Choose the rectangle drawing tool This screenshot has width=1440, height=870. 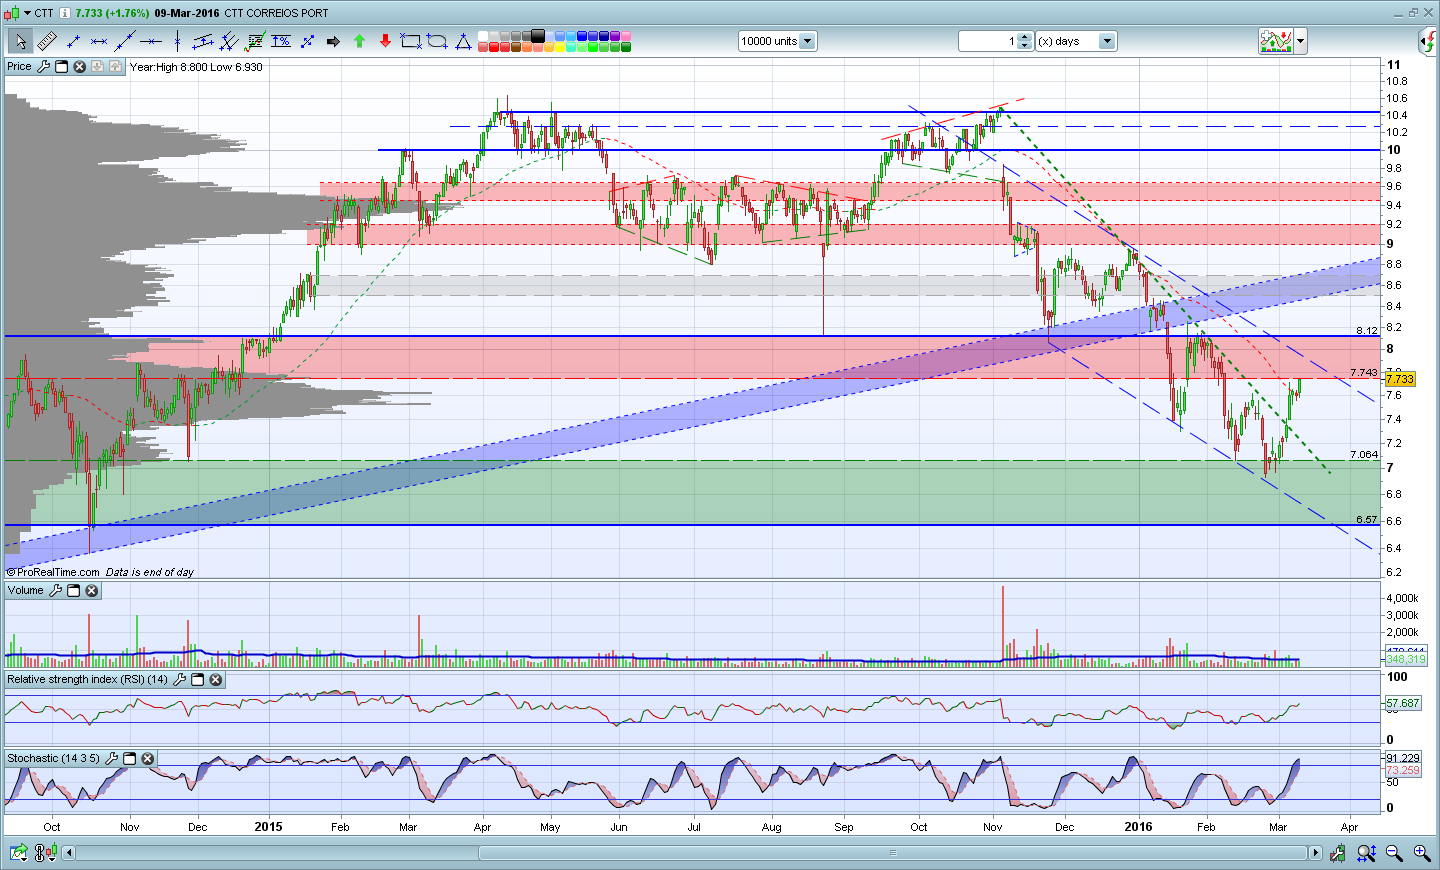(x=411, y=41)
